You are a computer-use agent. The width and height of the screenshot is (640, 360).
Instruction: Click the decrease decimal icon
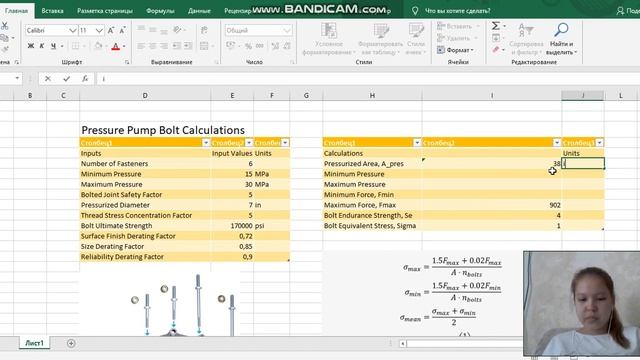click(x=287, y=46)
